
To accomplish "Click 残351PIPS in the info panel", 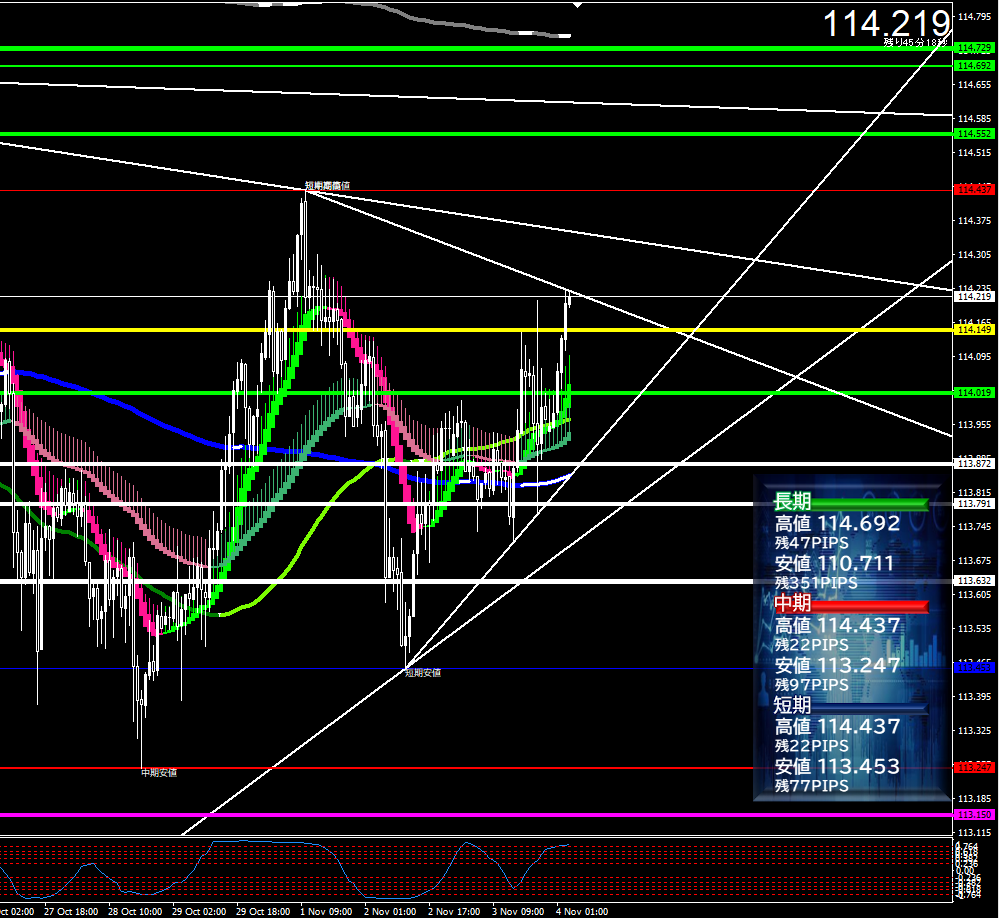I will pos(816,583).
